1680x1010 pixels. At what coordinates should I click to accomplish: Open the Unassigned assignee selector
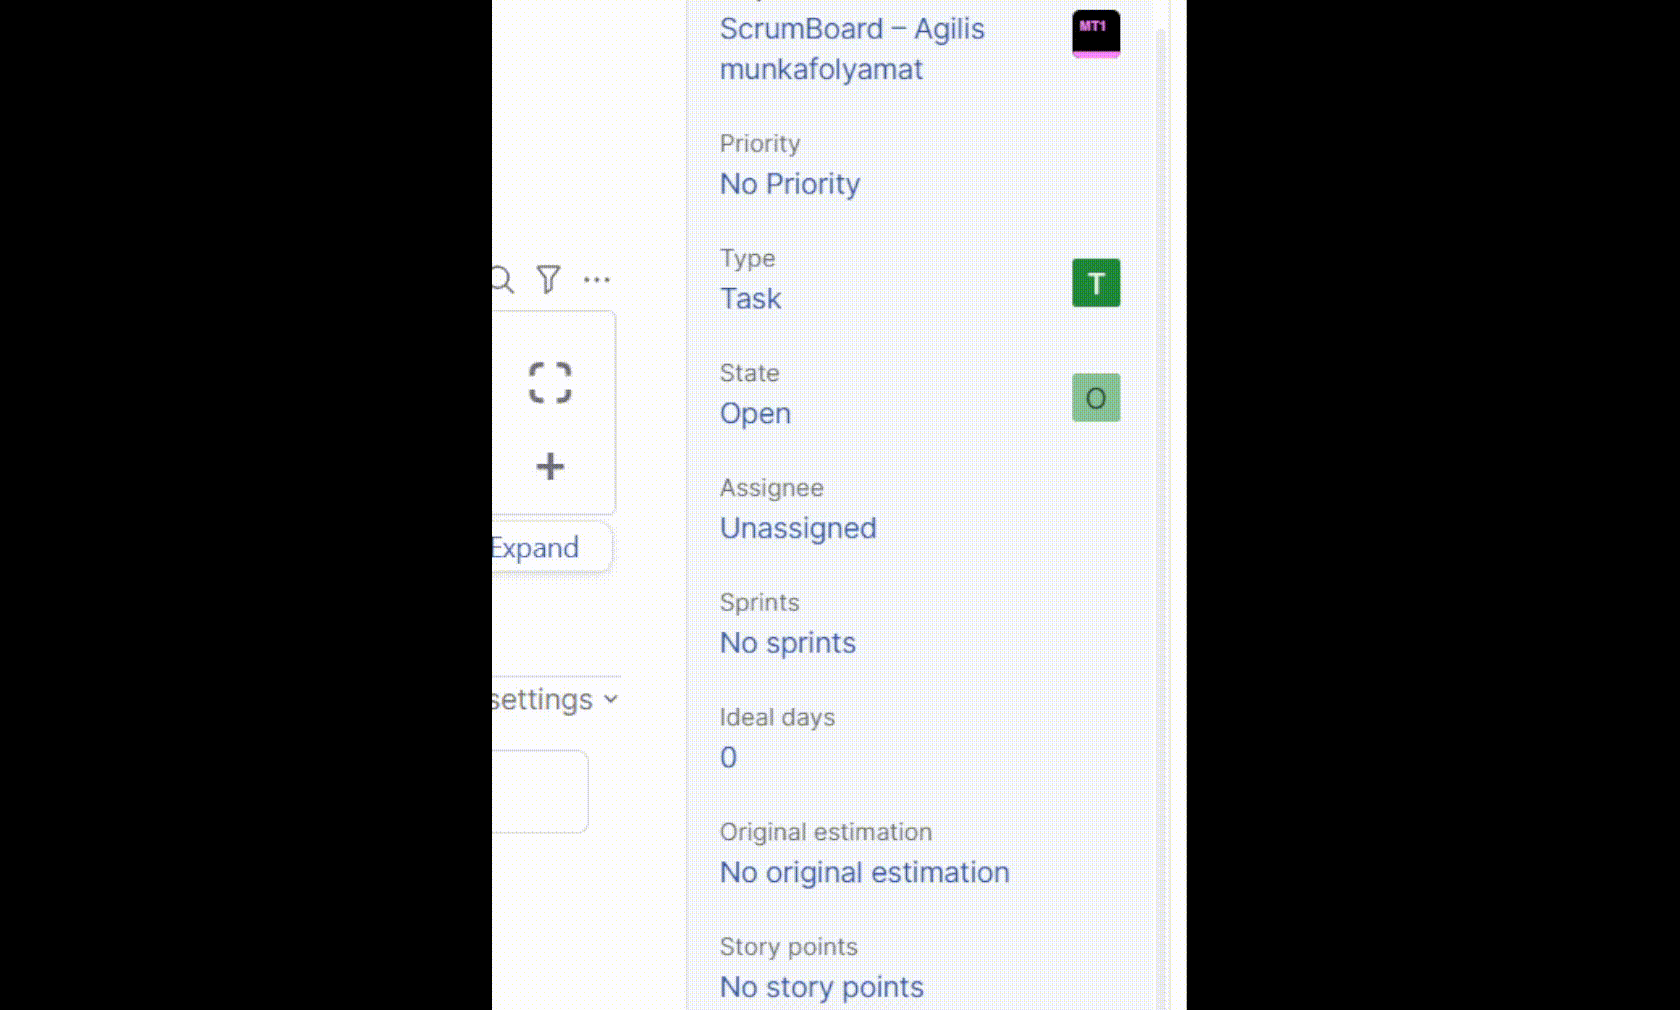pyautogui.click(x=798, y=528)
